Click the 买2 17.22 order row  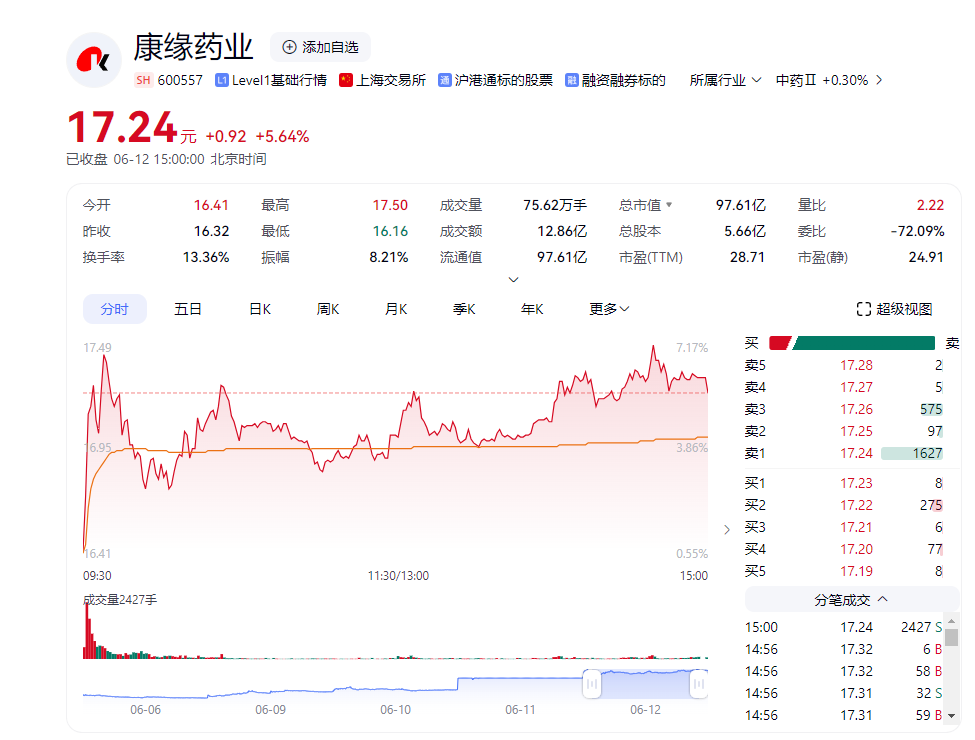click(x=844, y=505)
